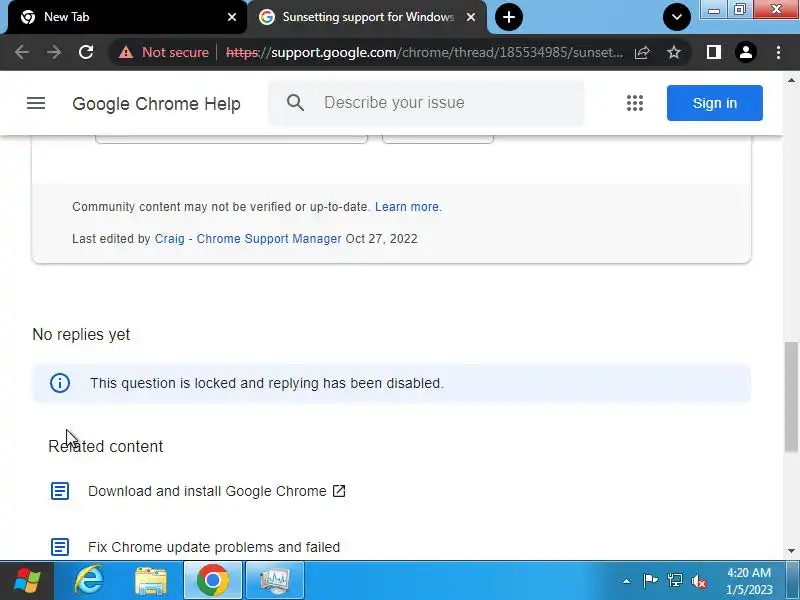Close the New Tab tab

[232, 17]
